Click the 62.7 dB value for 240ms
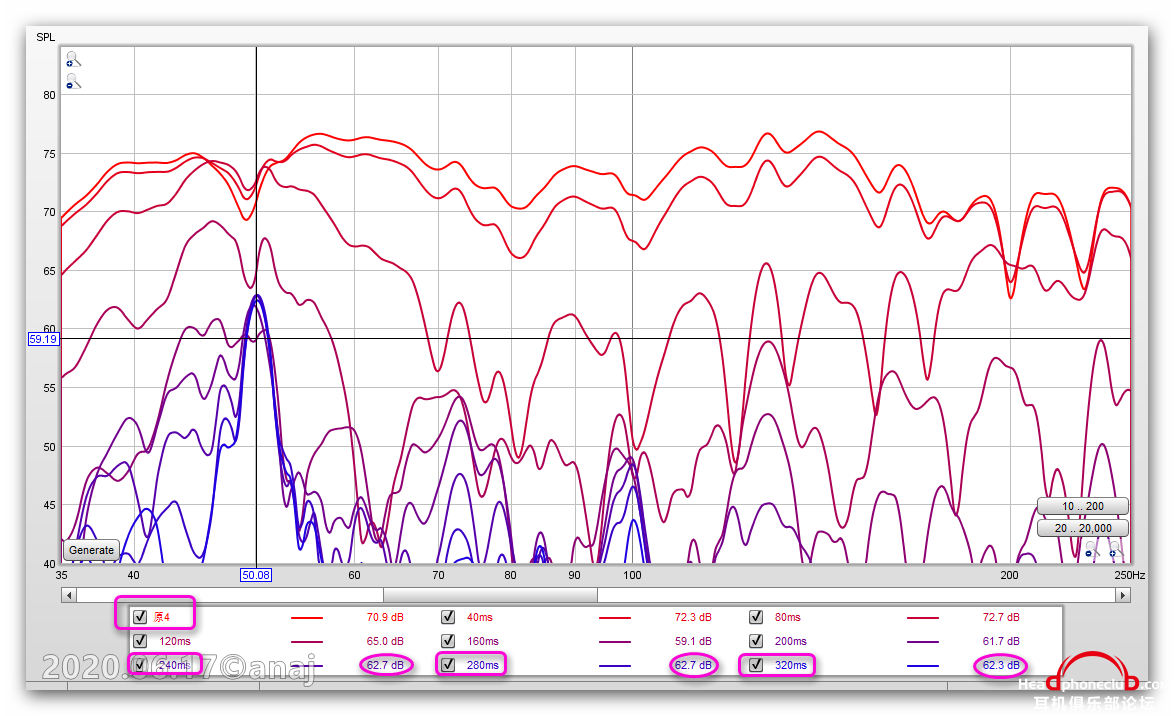The width and height of the screenshot is (1174, 716). [385, 665]
